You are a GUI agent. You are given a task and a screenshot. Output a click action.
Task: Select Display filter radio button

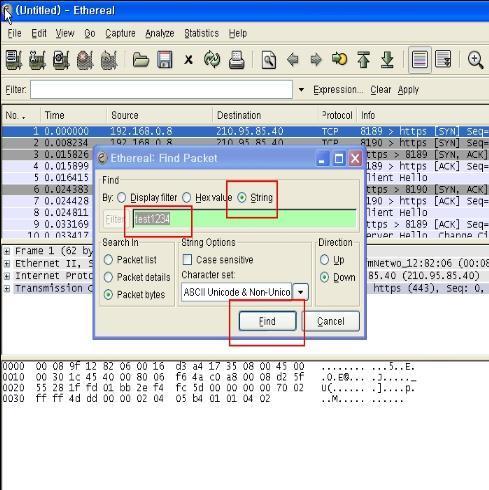122,198
